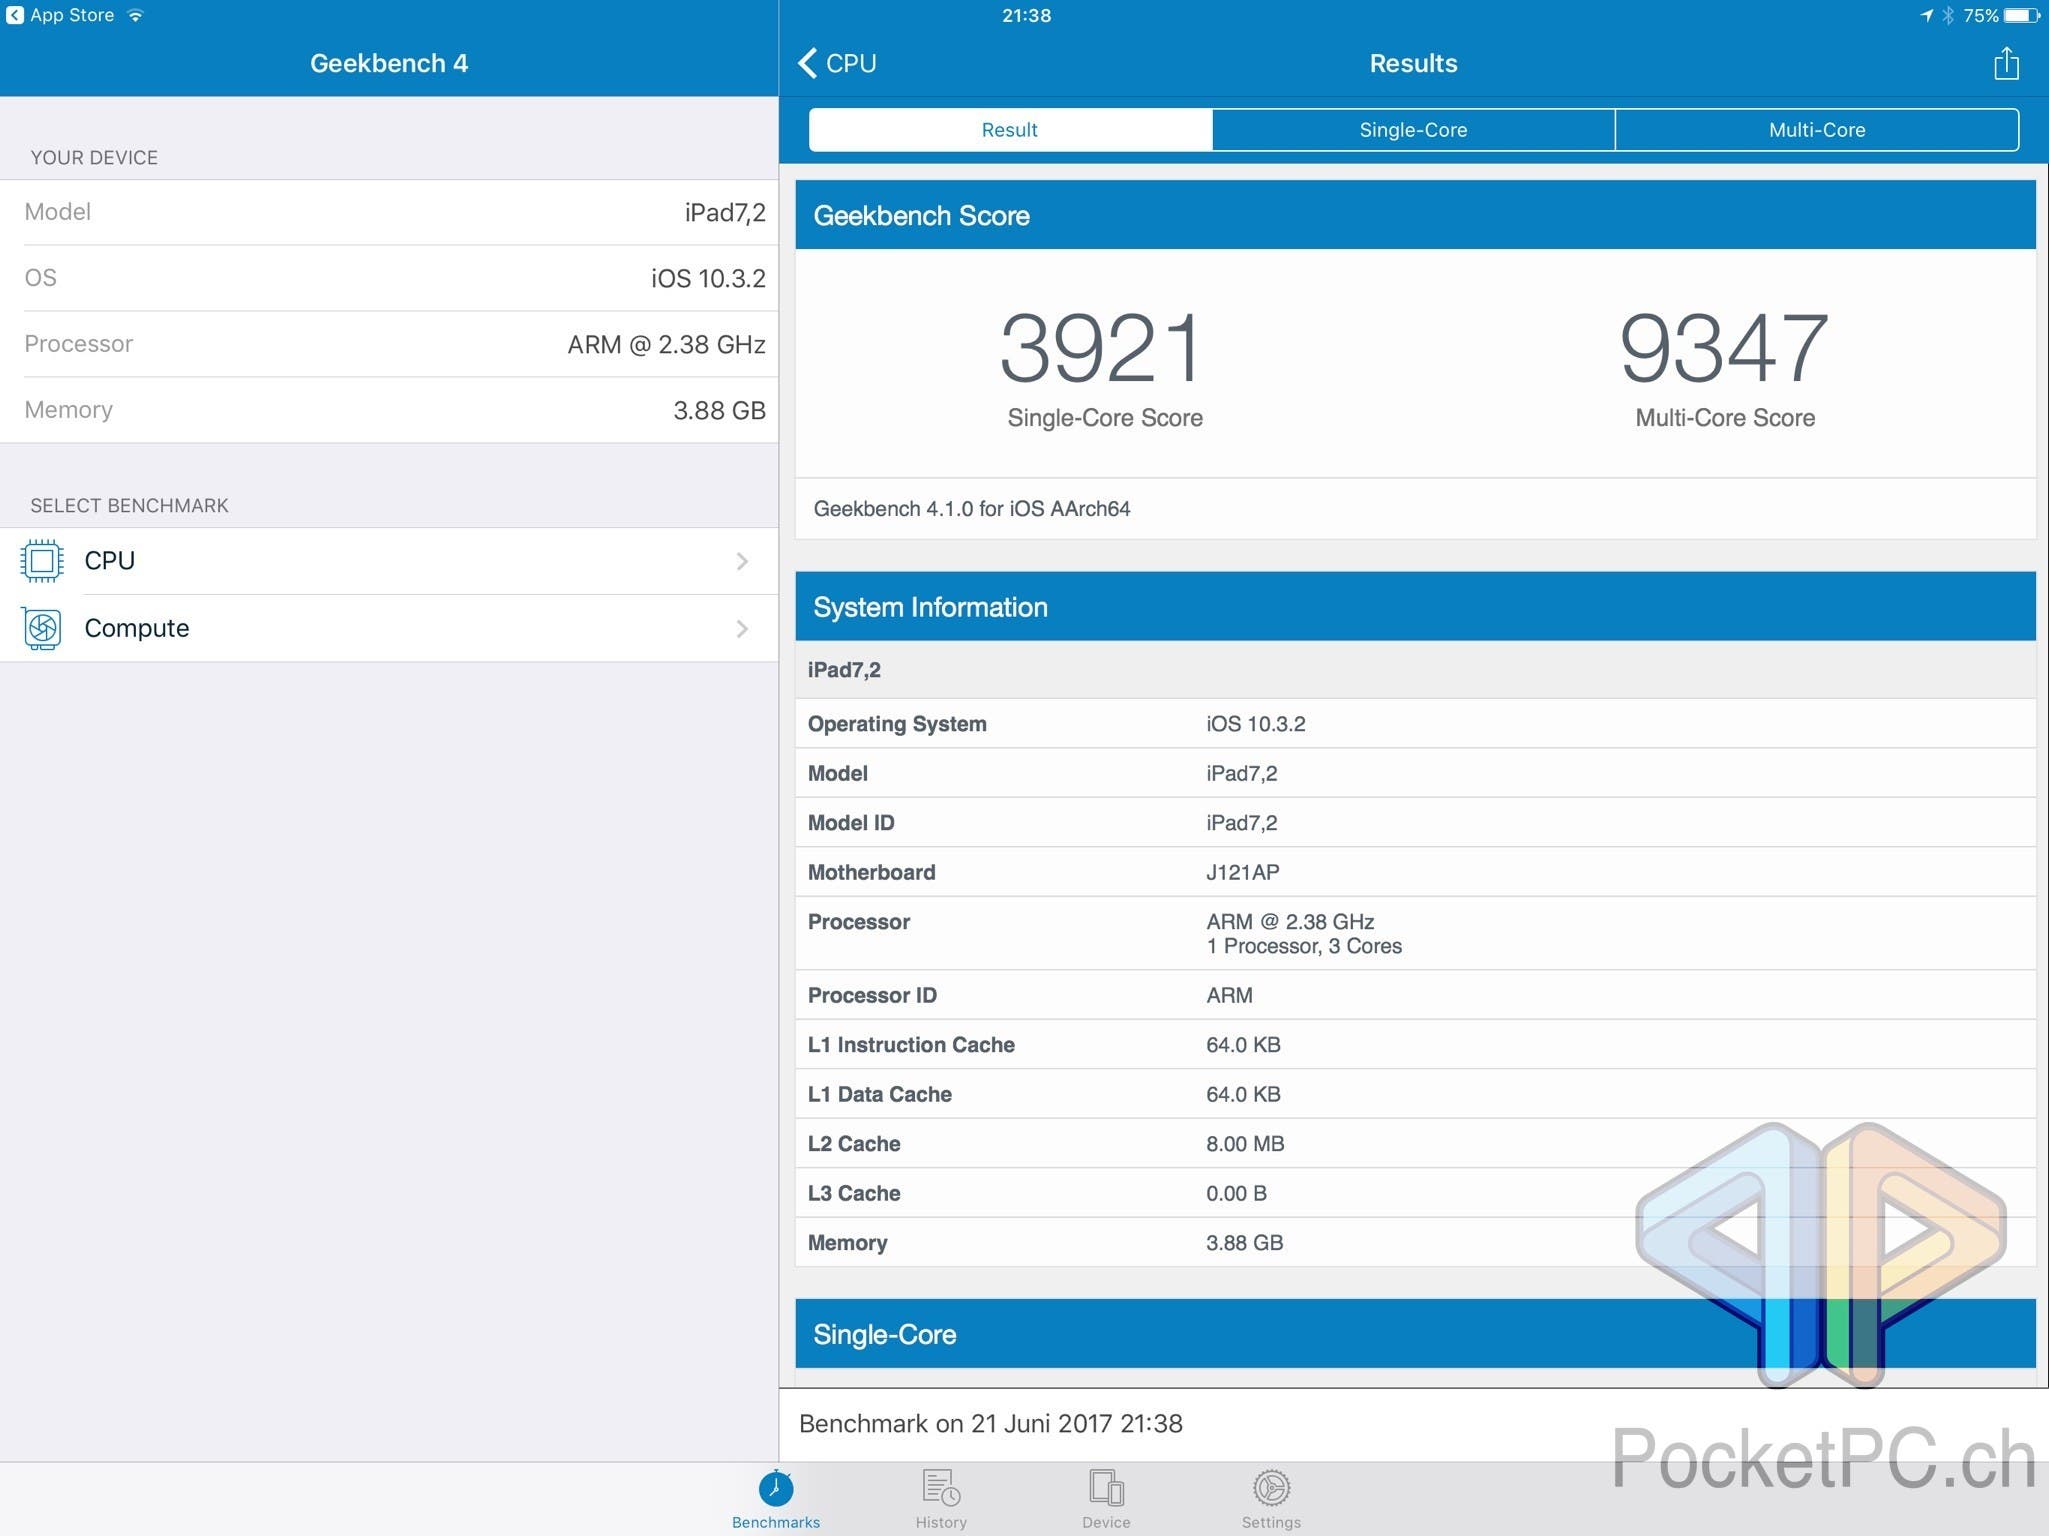The image size is (2049, 1536).
Task: Tap the share icon in Results header
Action: click(2005, 64)
